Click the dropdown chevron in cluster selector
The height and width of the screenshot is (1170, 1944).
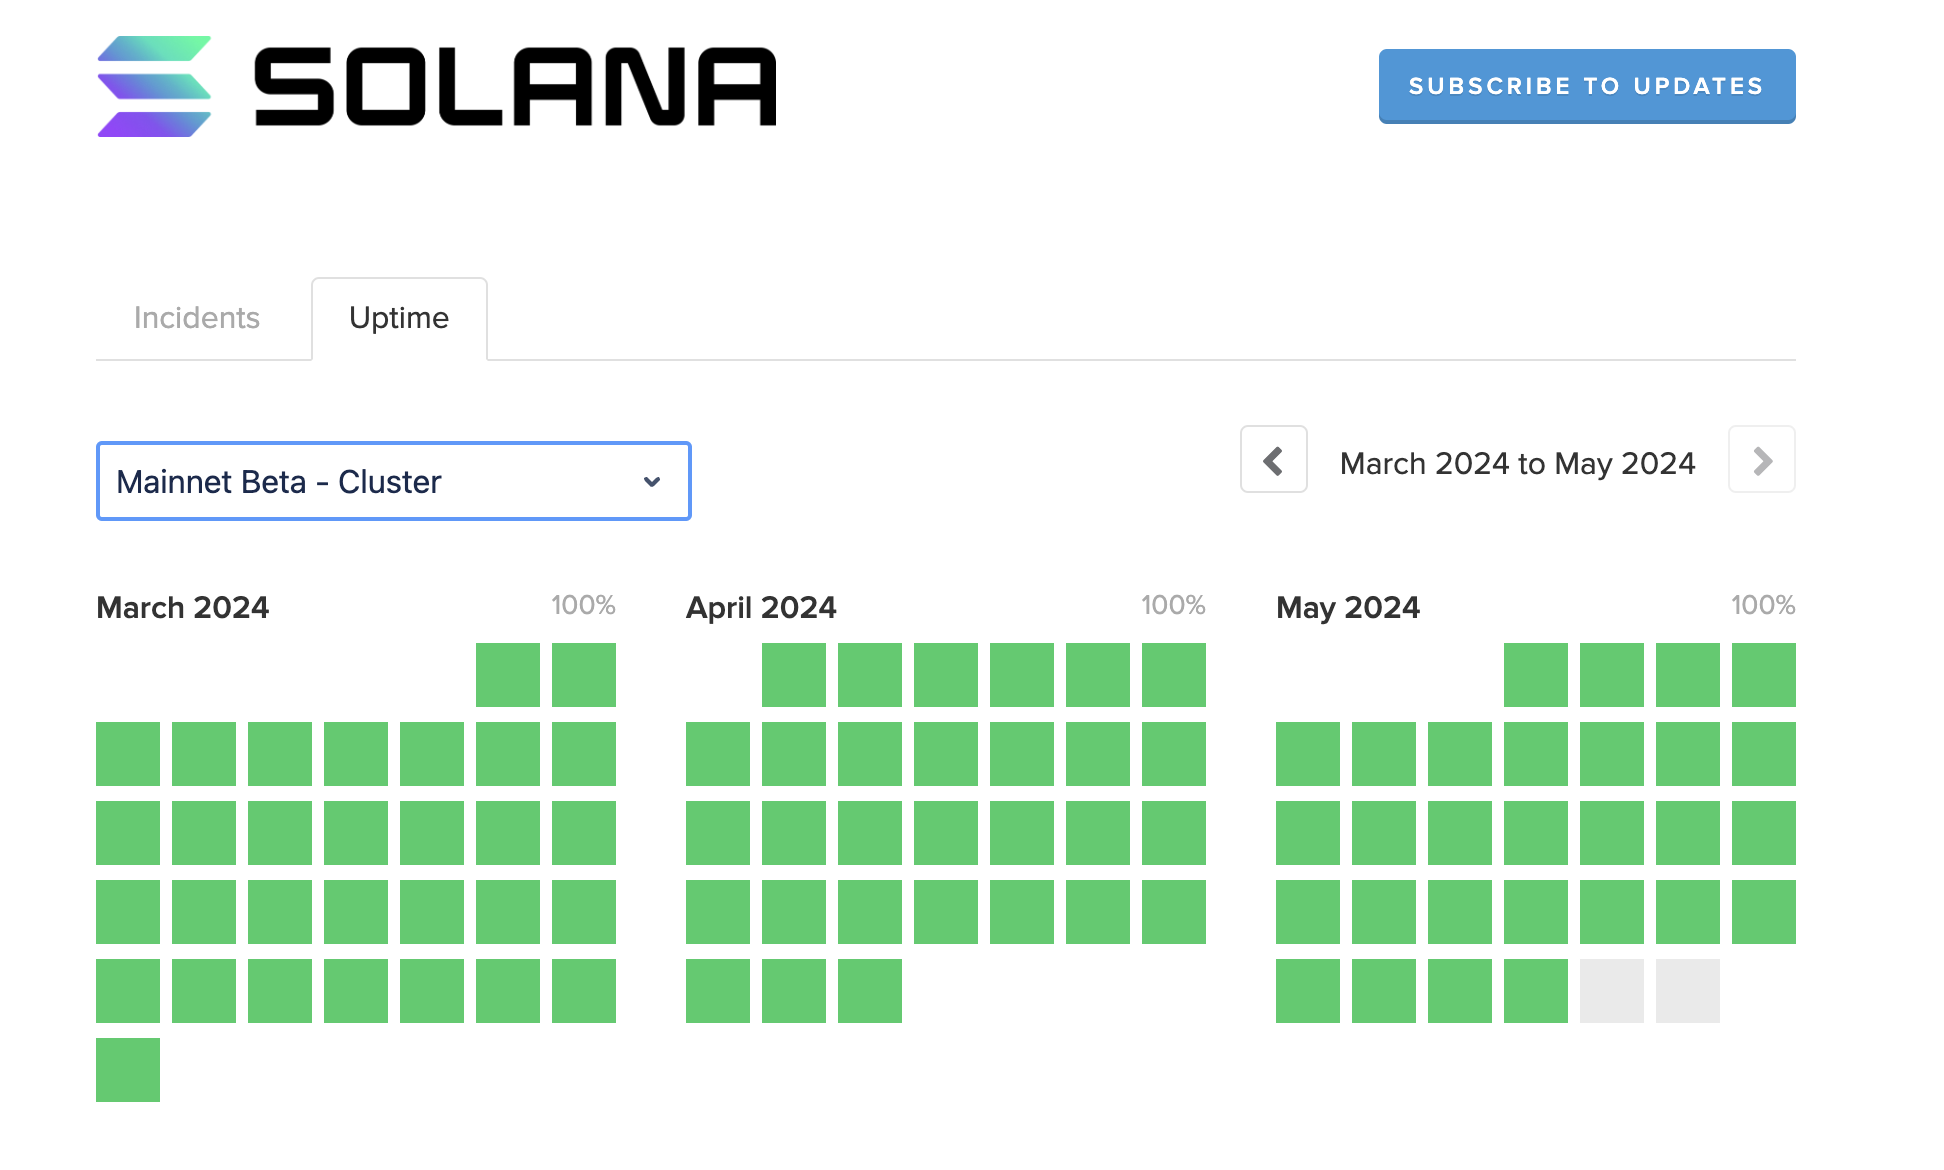pyautogui.click(x=652, y=482)
